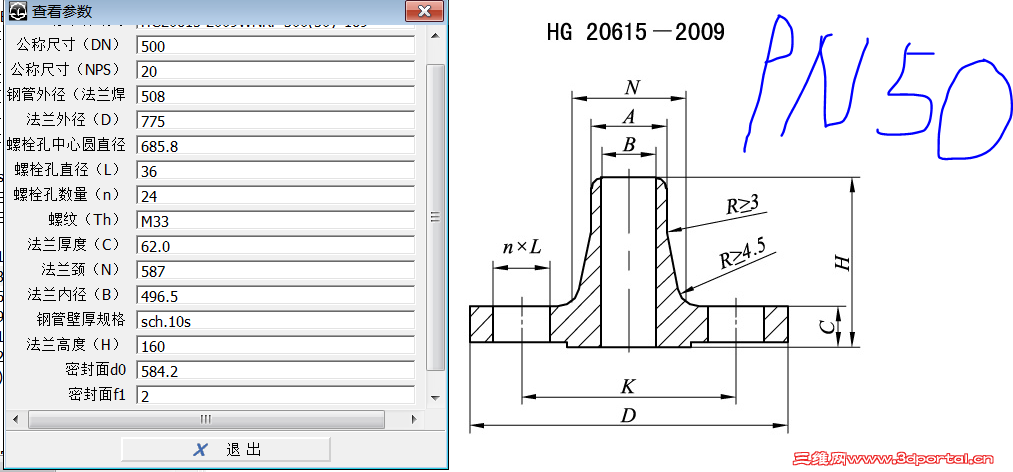The width and height of the screenshot is (1013, 472).
Task: Click the vertical scrollbar thumb
Action: 435,216
